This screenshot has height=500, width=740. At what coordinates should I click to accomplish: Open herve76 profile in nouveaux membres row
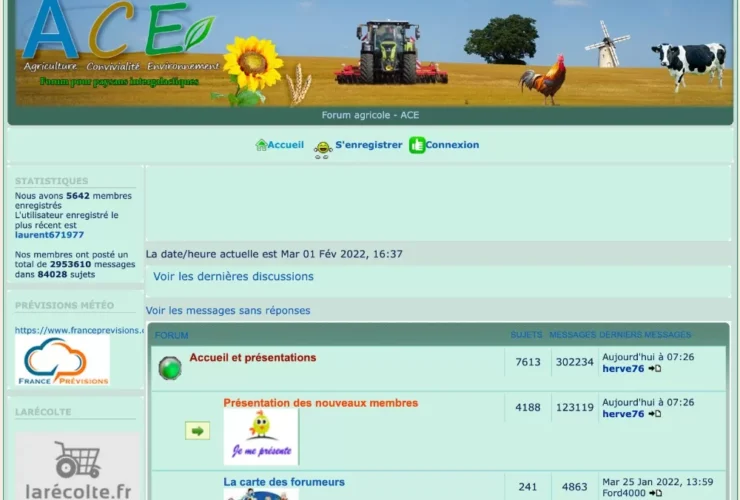(x=623, y=414)
